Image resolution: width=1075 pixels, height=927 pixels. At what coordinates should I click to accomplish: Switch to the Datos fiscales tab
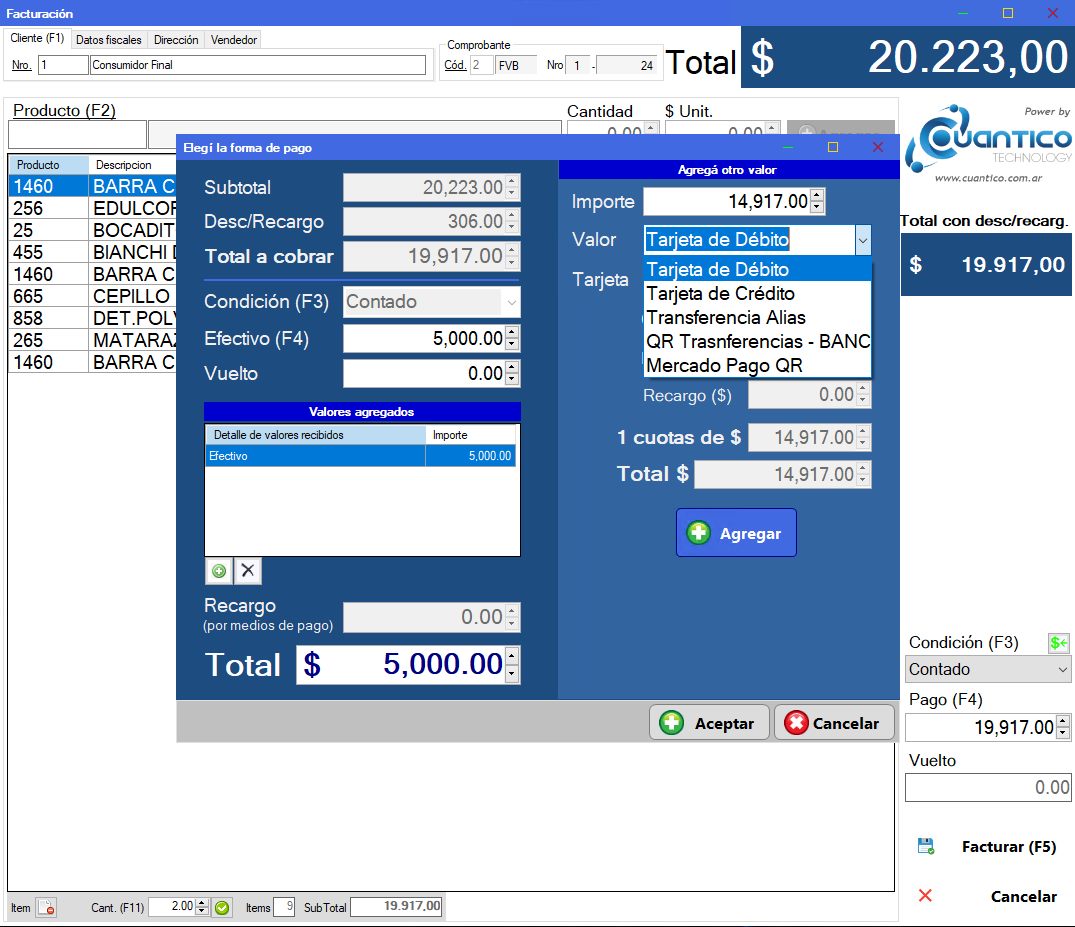[x=108, y=40]
